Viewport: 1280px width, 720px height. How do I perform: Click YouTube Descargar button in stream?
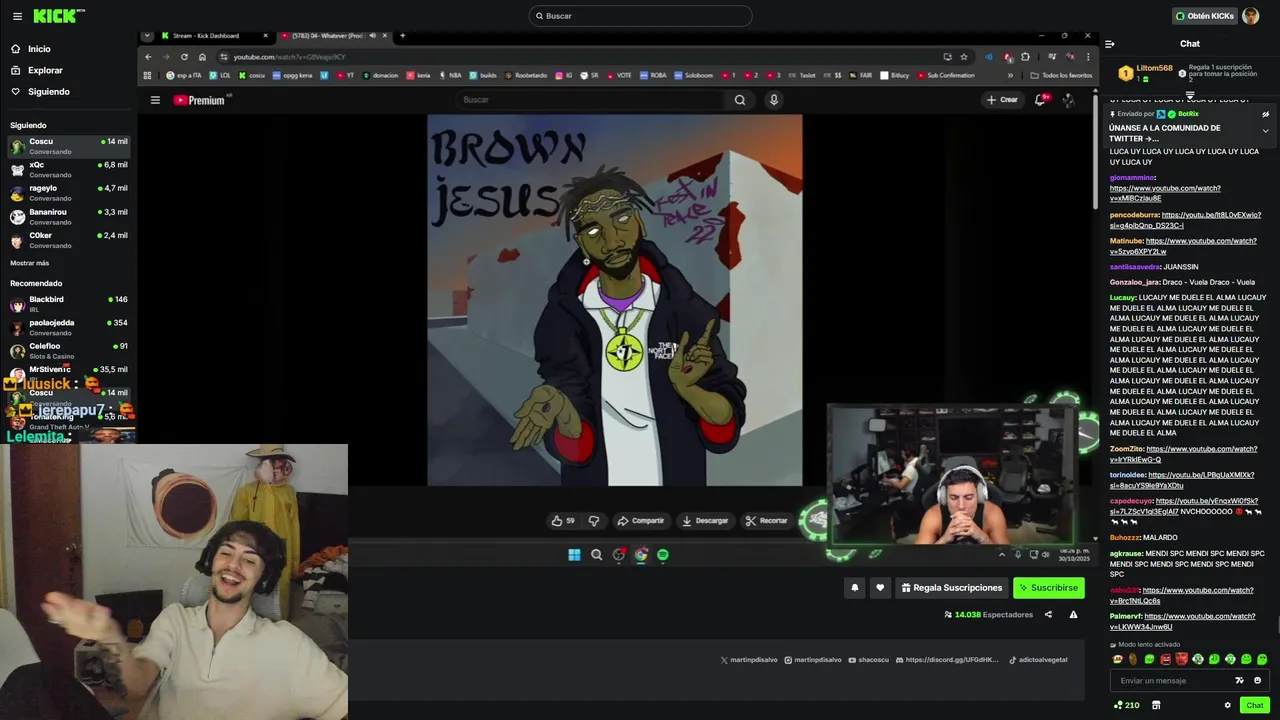[705, 521]
